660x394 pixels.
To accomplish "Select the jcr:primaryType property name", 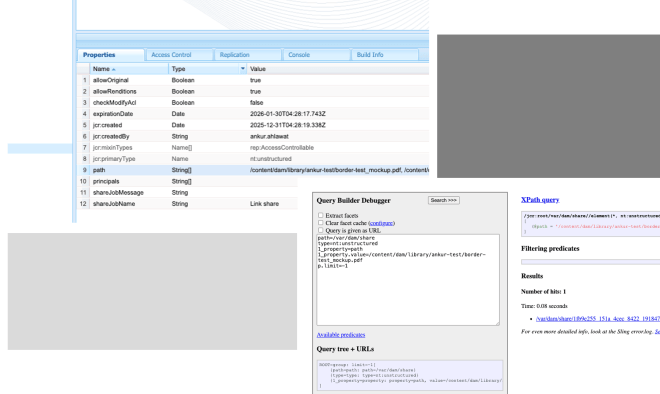I will 114,159.
